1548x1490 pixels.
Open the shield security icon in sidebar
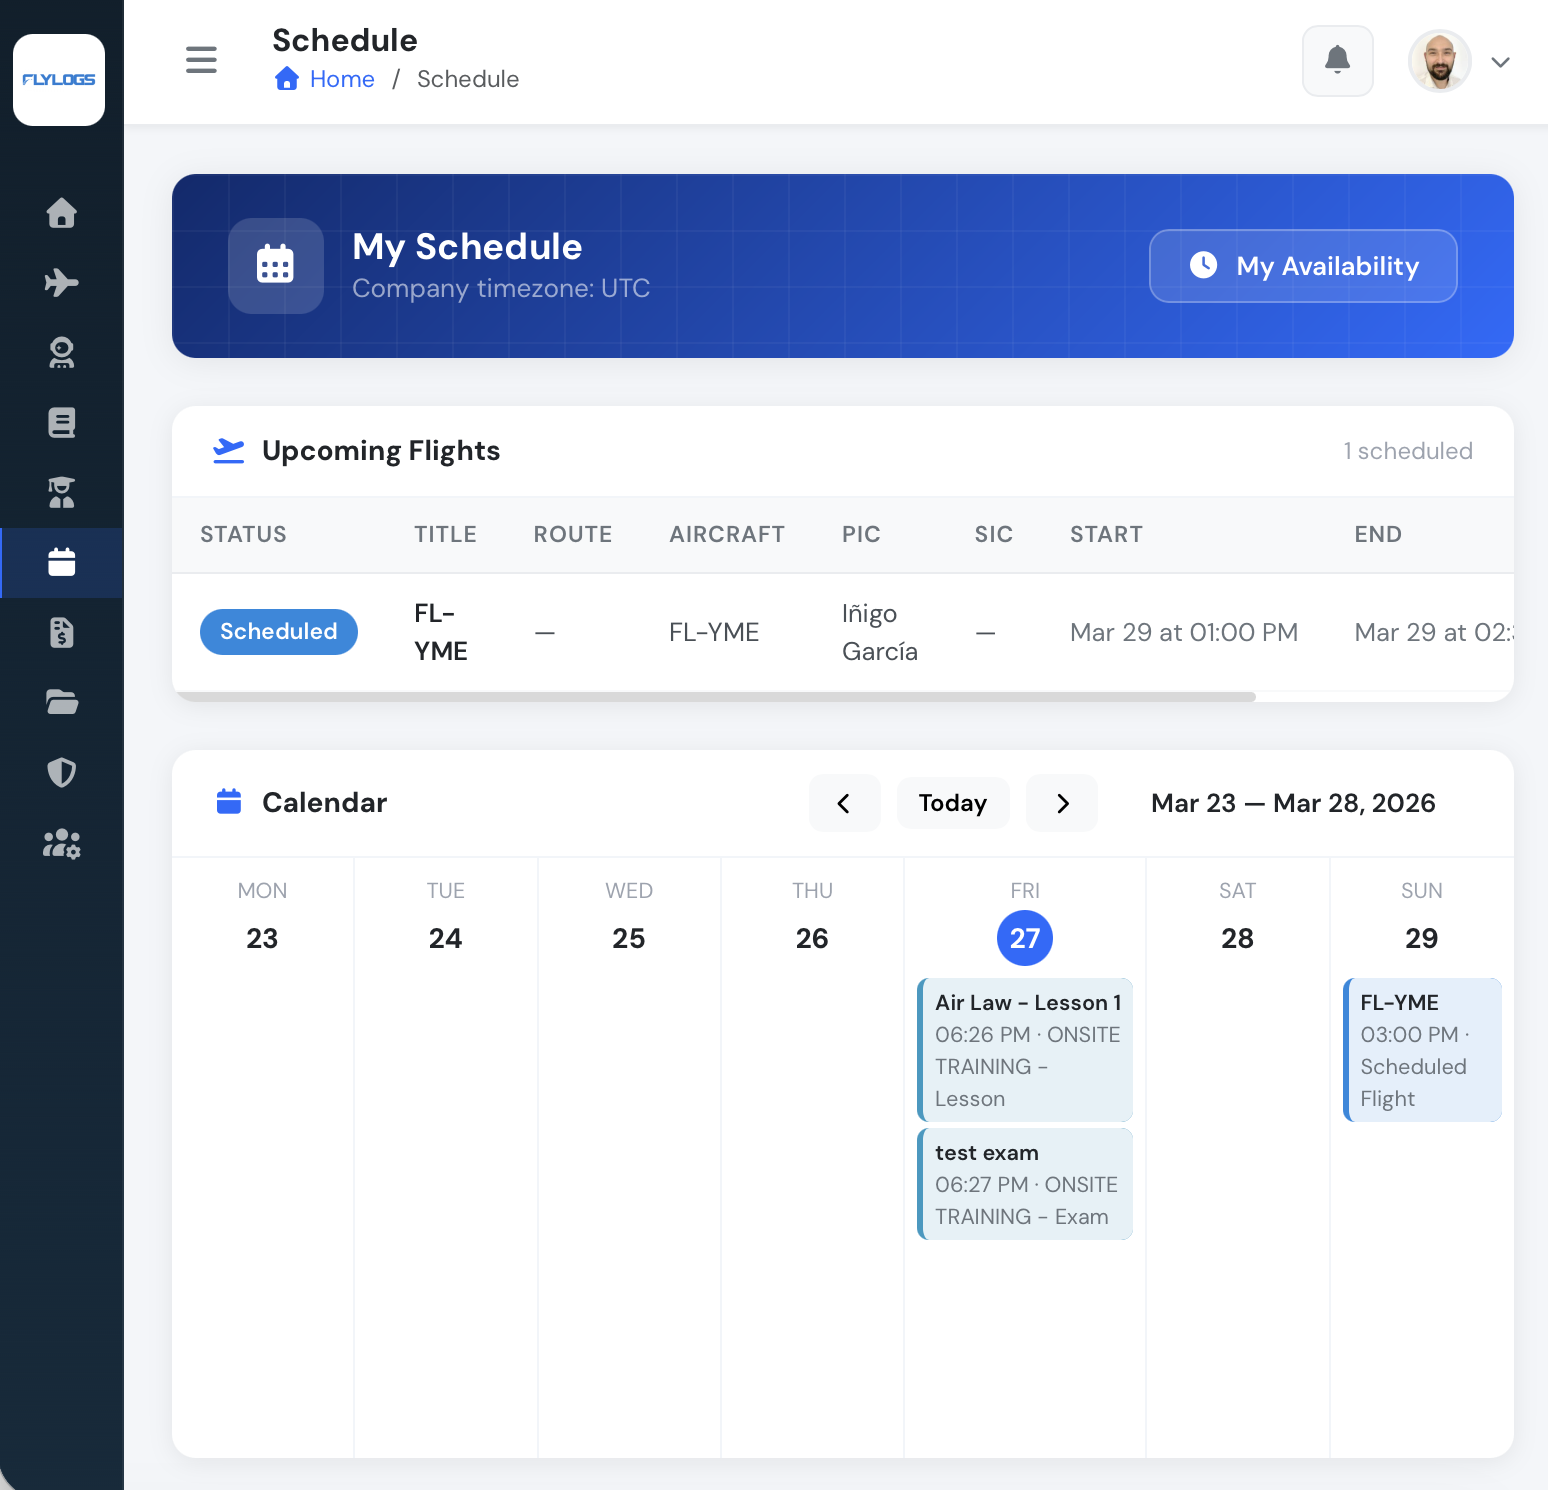pos(62,773)
